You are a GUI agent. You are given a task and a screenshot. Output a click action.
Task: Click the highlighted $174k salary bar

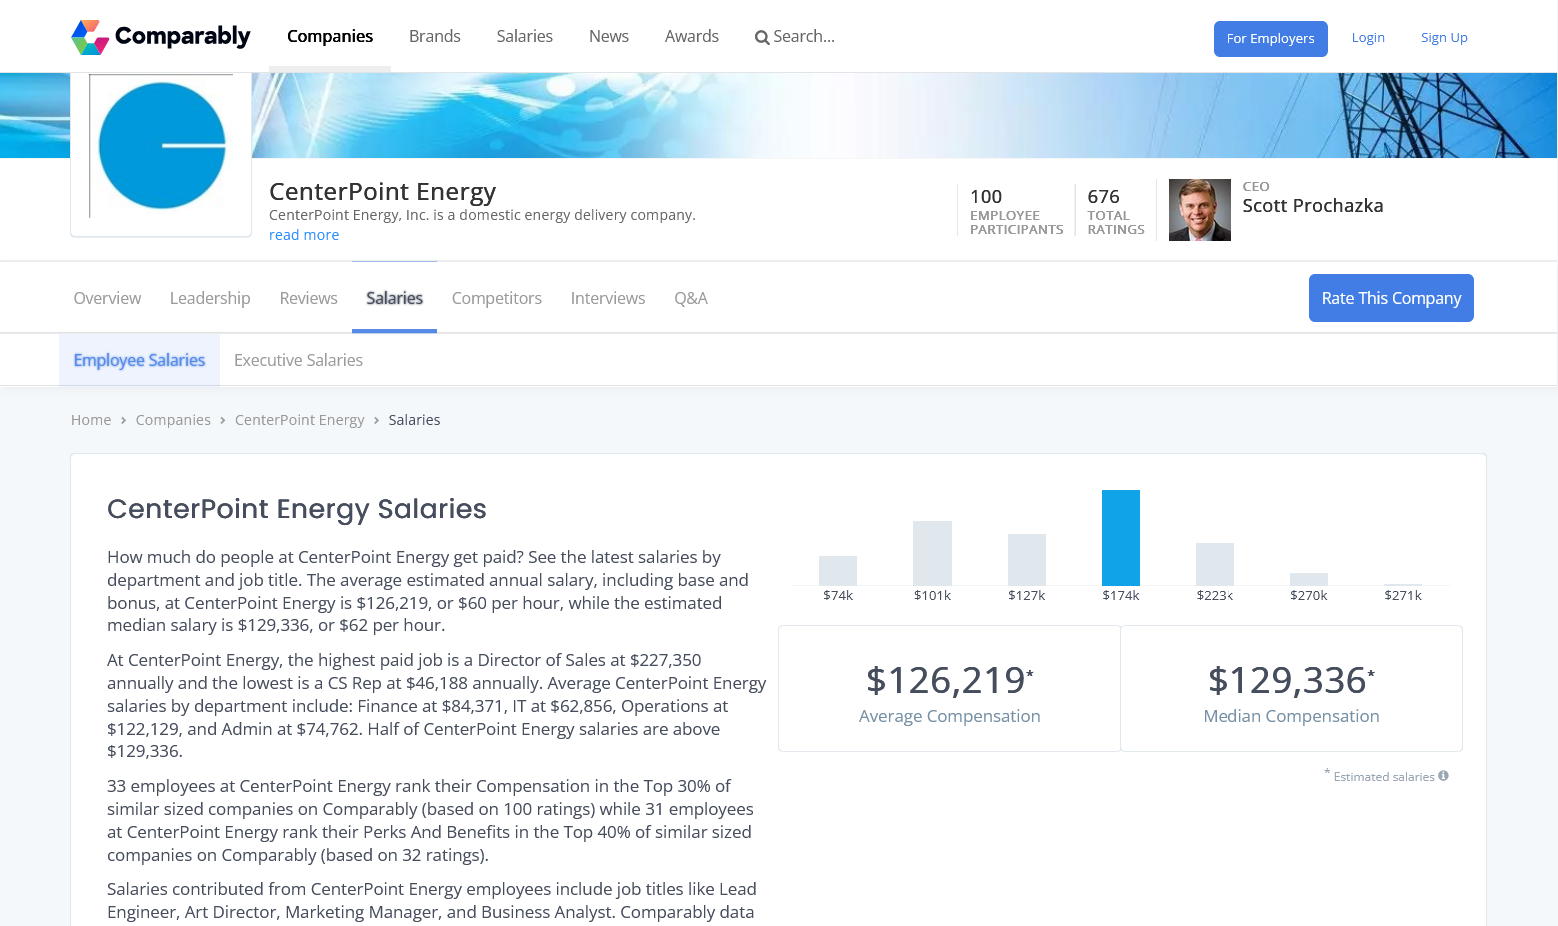[1121, 538]
